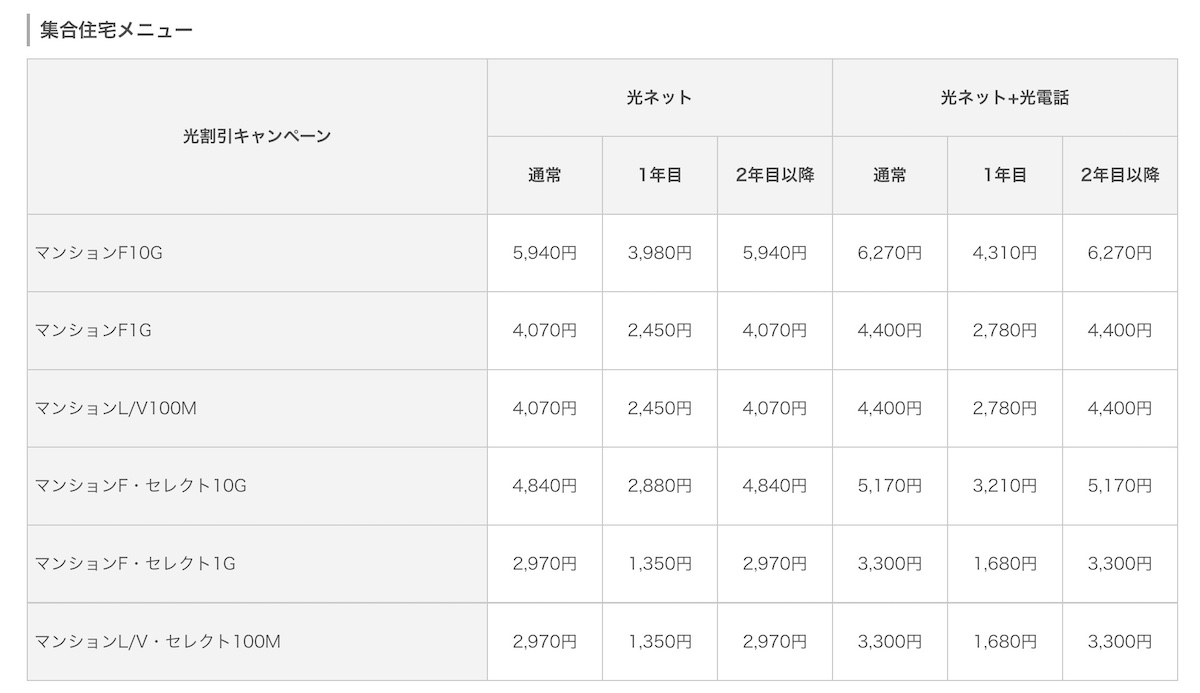The width and height of the screenshot is (1200, 693).
Task: Click the 2年目以降 header under 光ネット
Action: coord(775,175)
